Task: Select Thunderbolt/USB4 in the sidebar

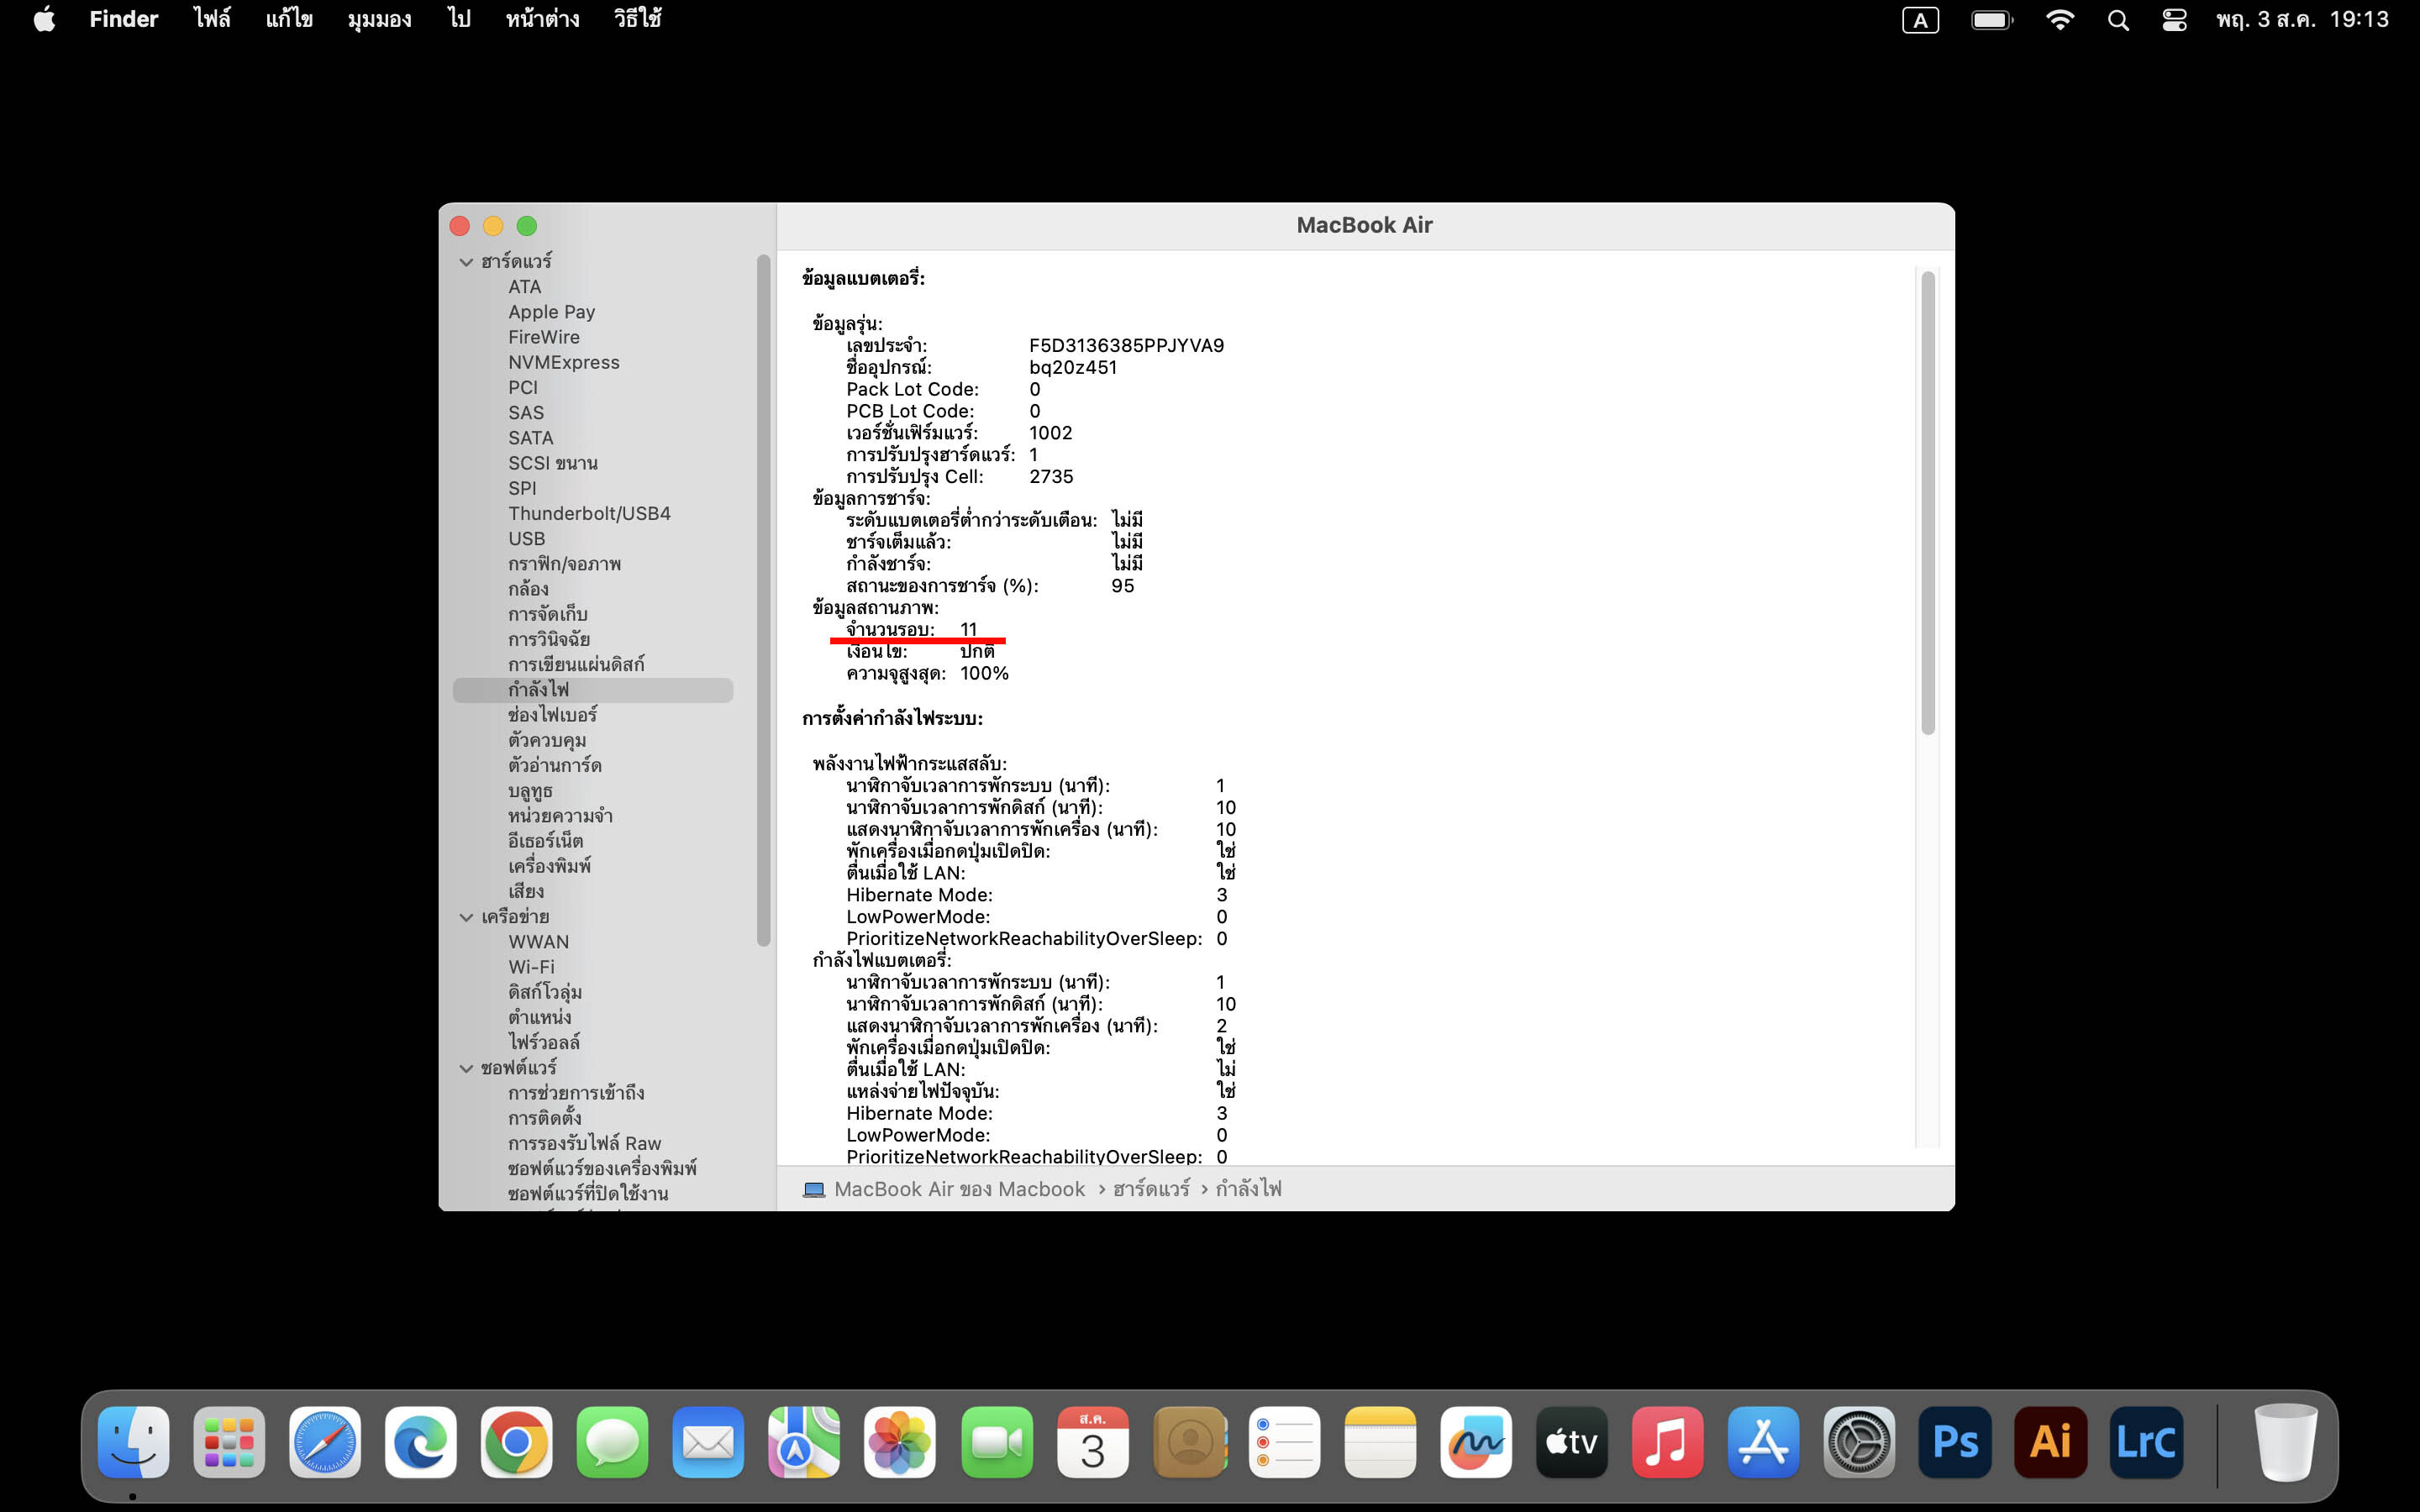Action: [x=589, y=513]
